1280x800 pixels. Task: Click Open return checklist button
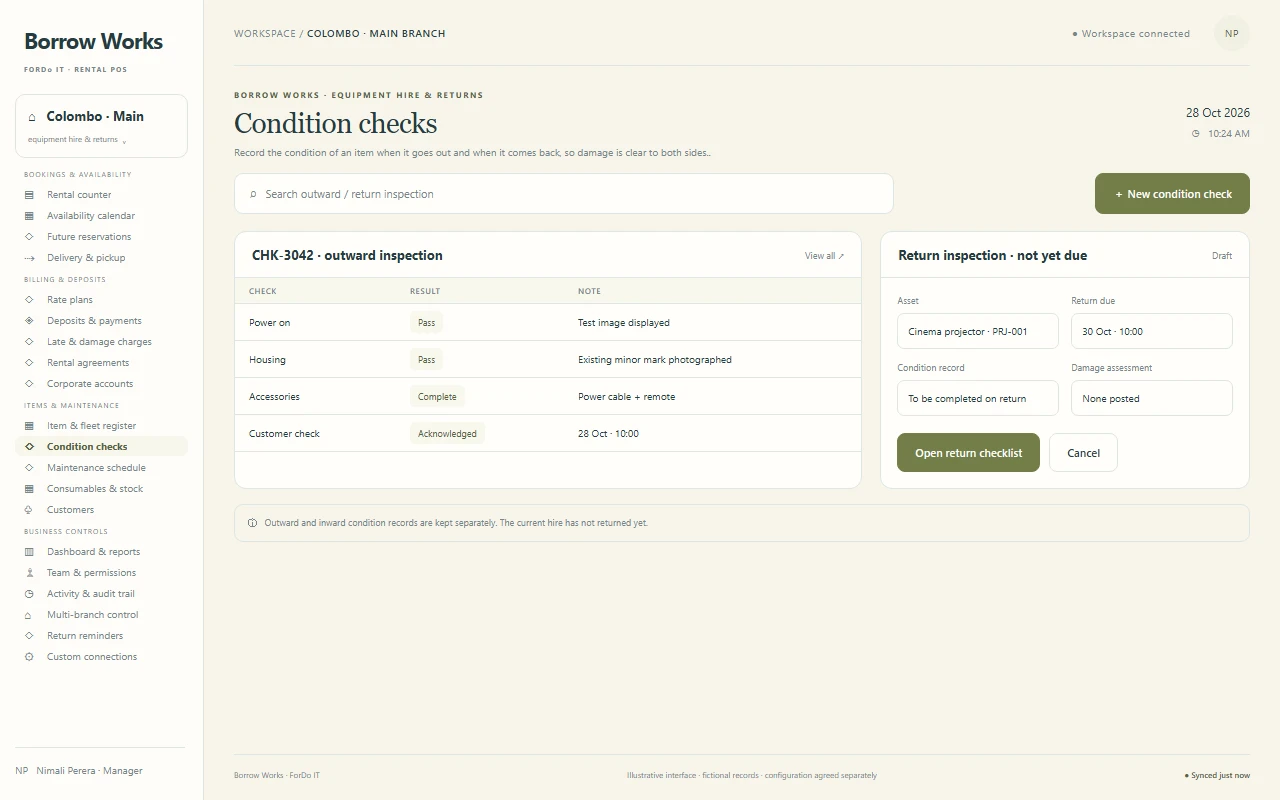point(968,453)
